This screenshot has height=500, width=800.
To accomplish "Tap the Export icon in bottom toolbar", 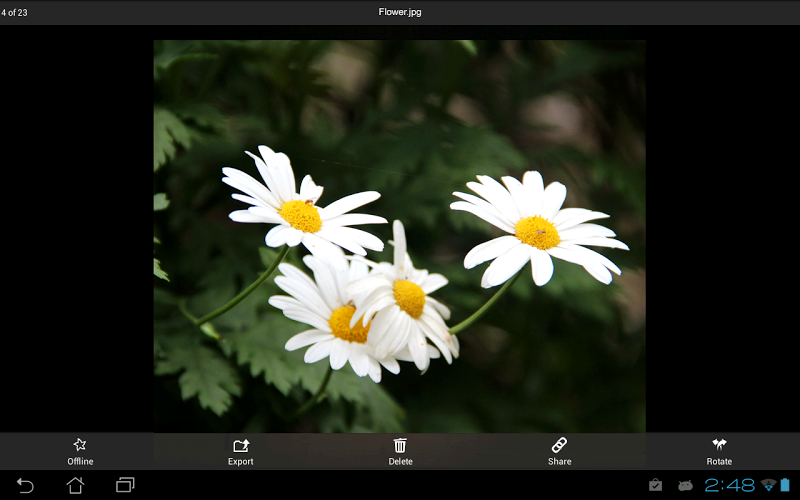I will coord(241,445).
